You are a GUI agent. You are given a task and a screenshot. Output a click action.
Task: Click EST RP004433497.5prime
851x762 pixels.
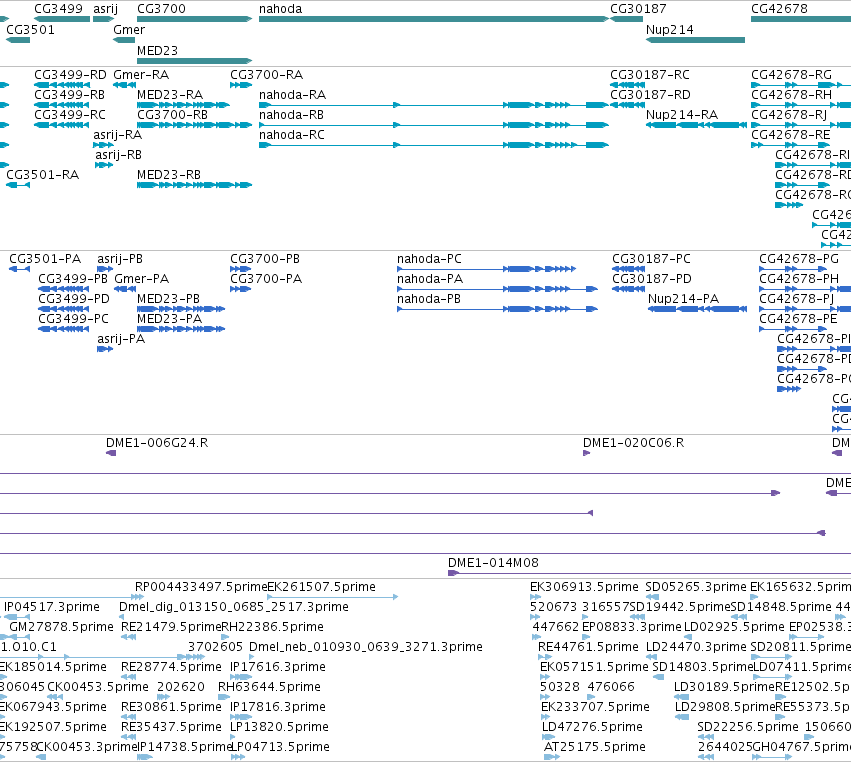coord(201,587)
